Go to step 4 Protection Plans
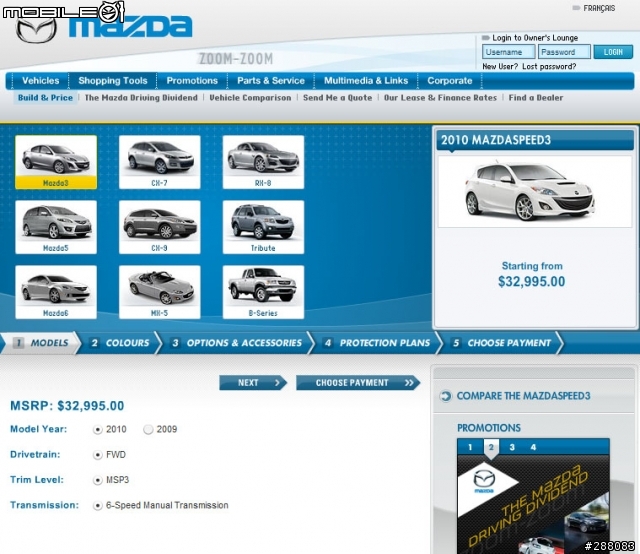Screen dimensions: 640x554 pos(377,343)
